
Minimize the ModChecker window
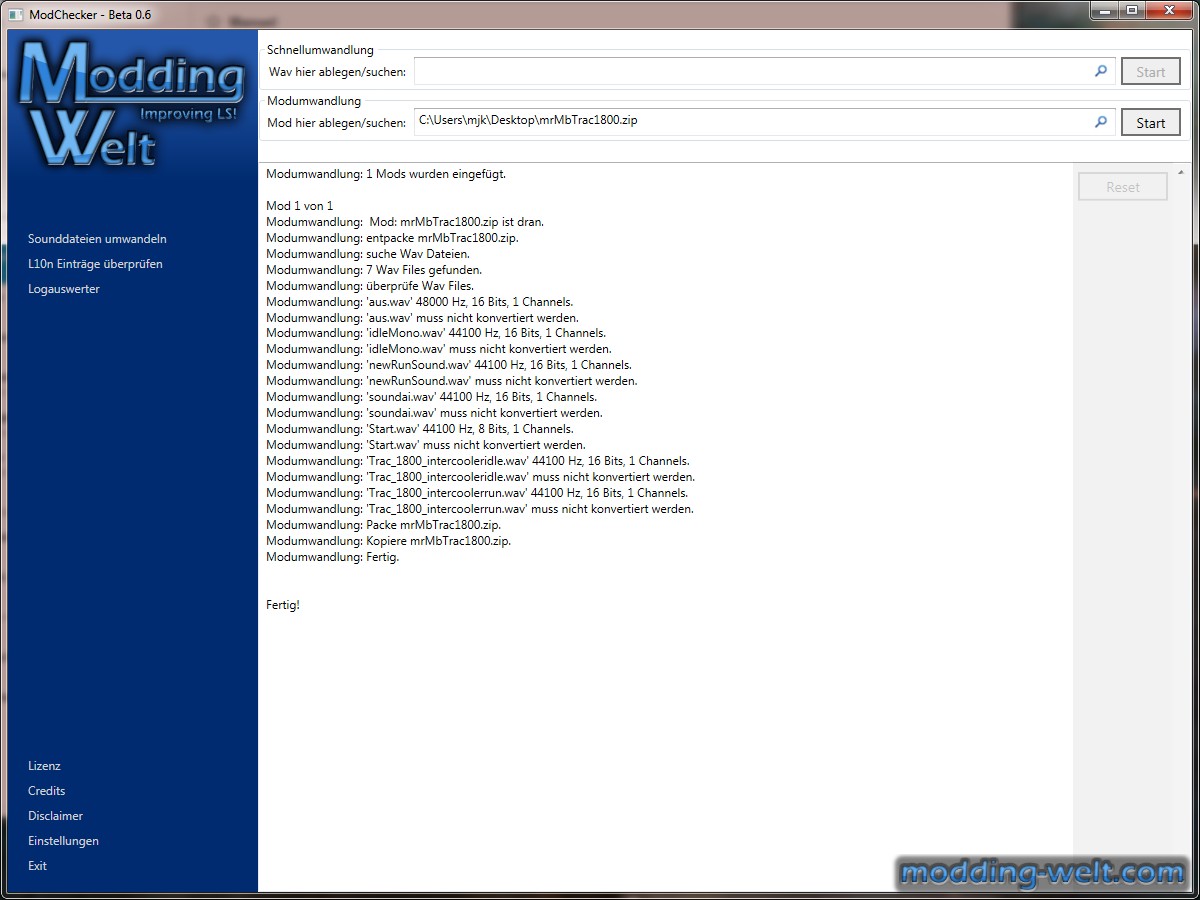point(1102,11)
